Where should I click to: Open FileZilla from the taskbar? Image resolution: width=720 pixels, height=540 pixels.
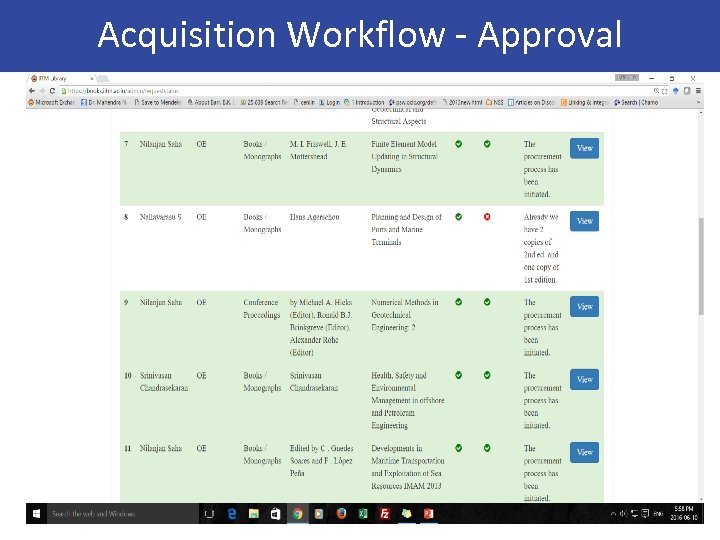click(385, 513)
